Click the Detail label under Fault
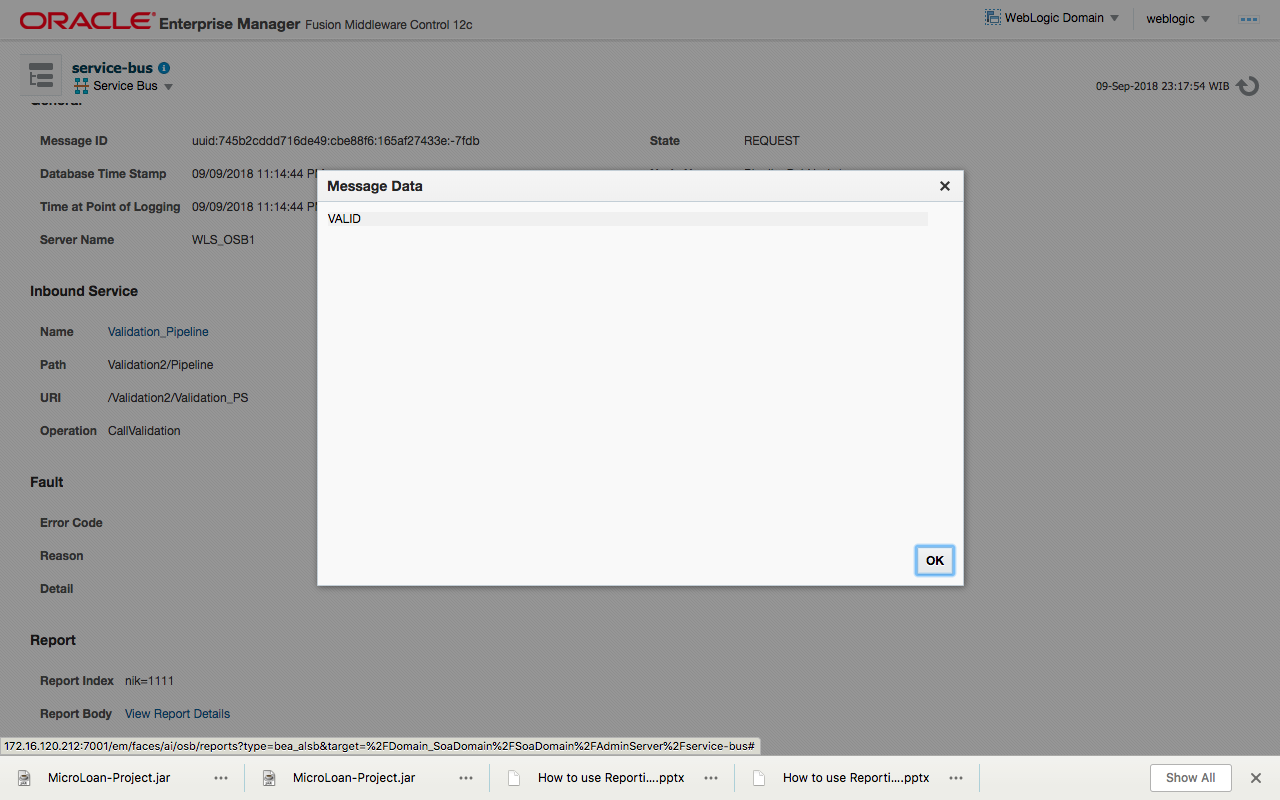This screenshot has width=1280, height=800. pos(57,589)
